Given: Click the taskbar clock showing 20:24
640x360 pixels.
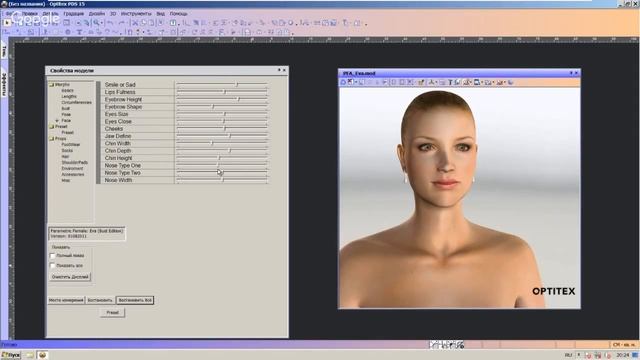Looking at the screenshot, I should click(x=622, y=355).
